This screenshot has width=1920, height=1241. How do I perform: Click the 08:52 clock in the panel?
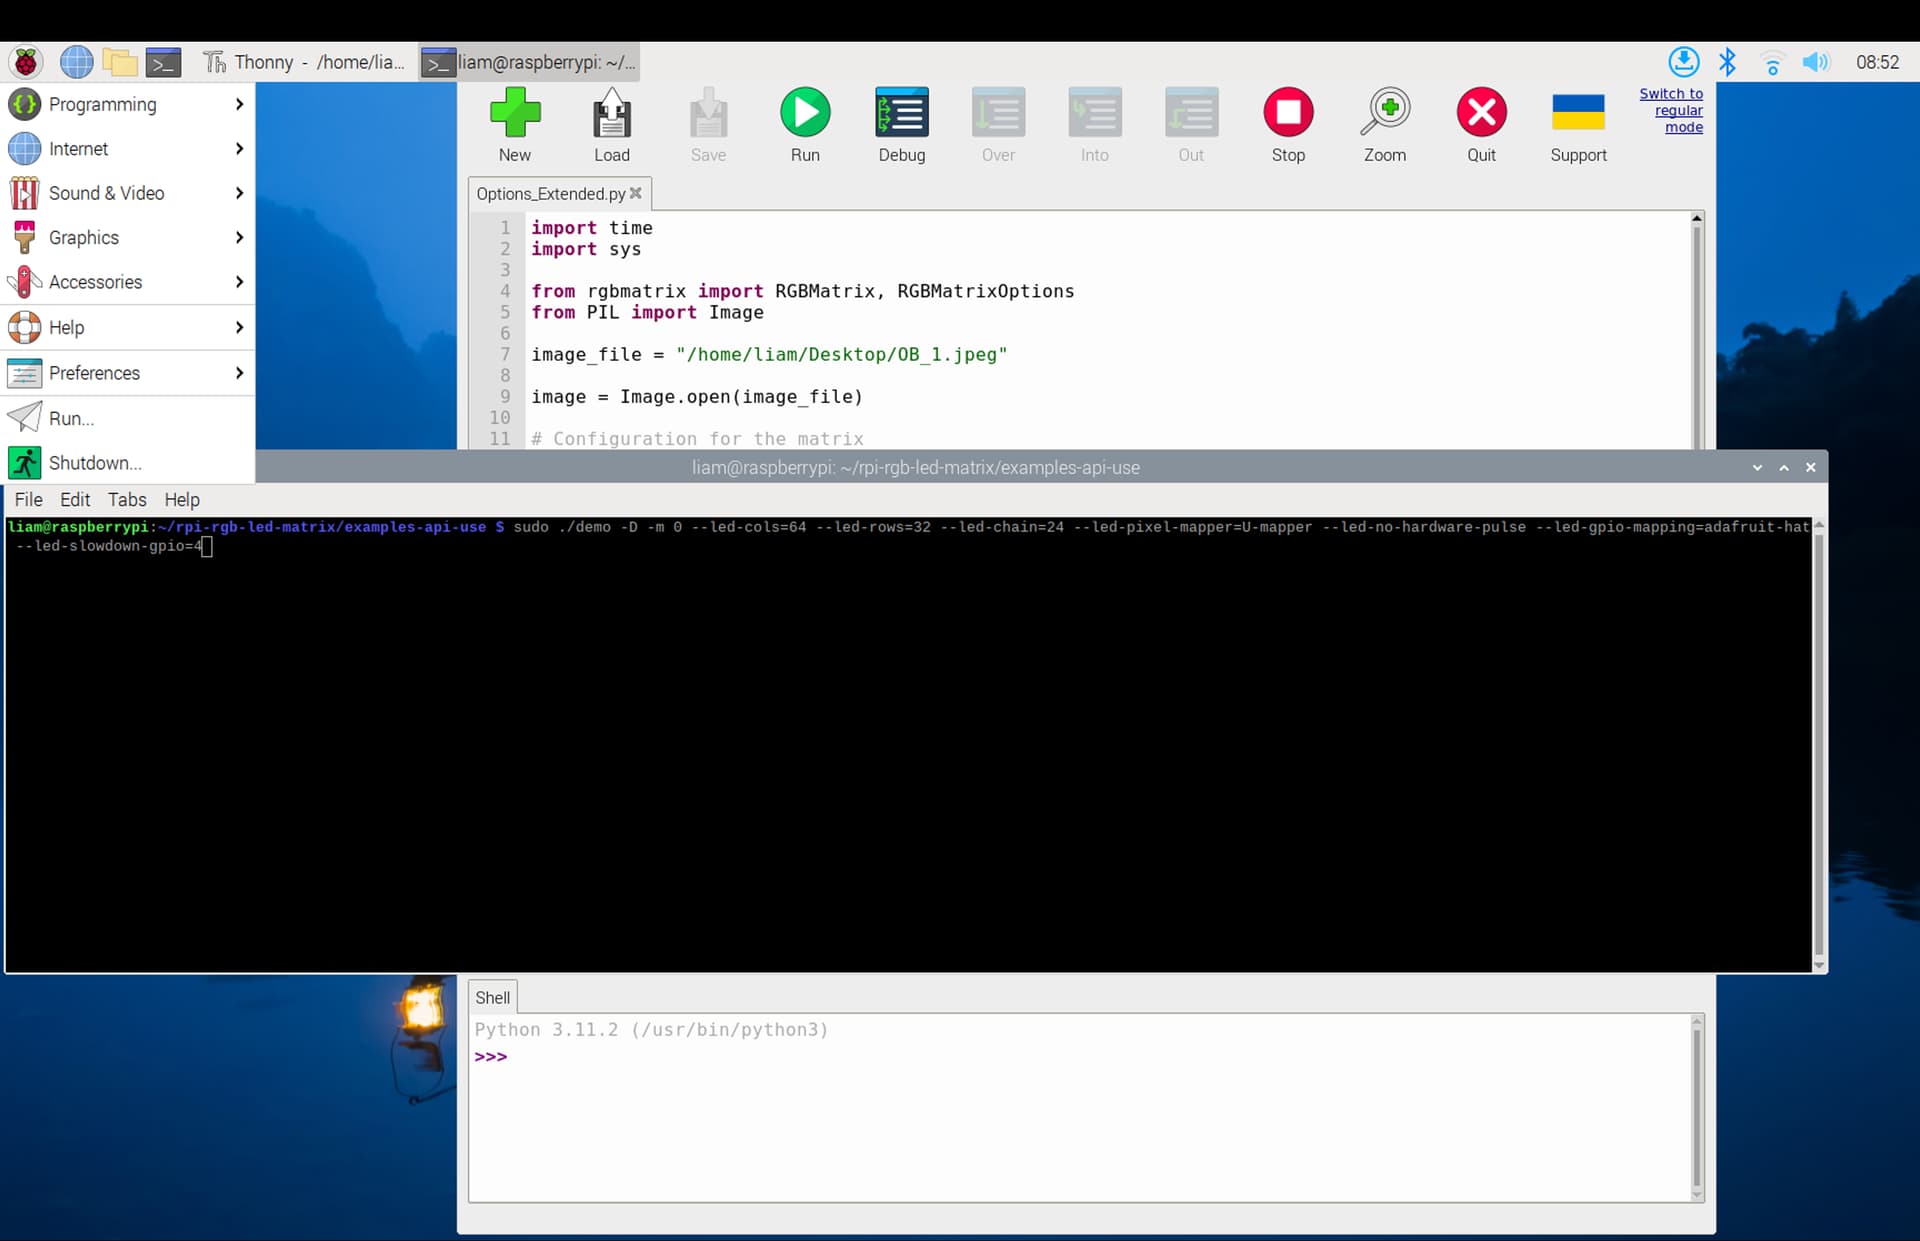[x=1877, y=62]
